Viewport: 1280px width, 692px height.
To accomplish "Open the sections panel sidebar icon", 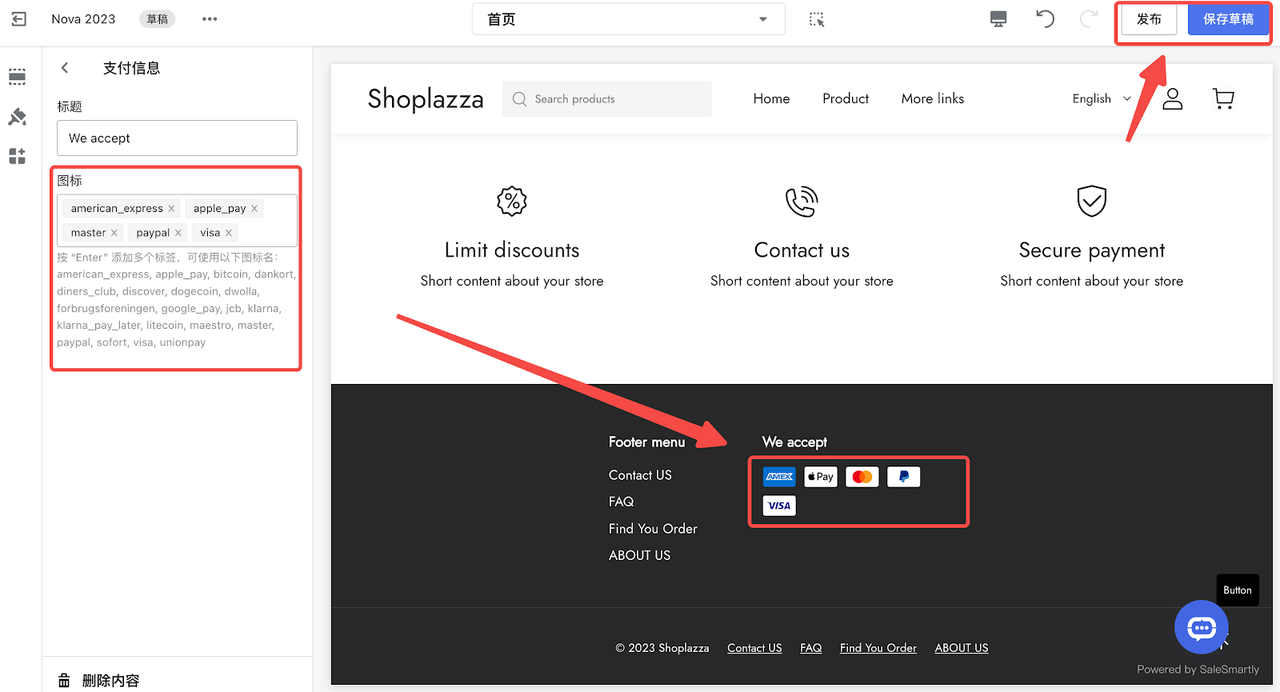I will tap(17, 77).
